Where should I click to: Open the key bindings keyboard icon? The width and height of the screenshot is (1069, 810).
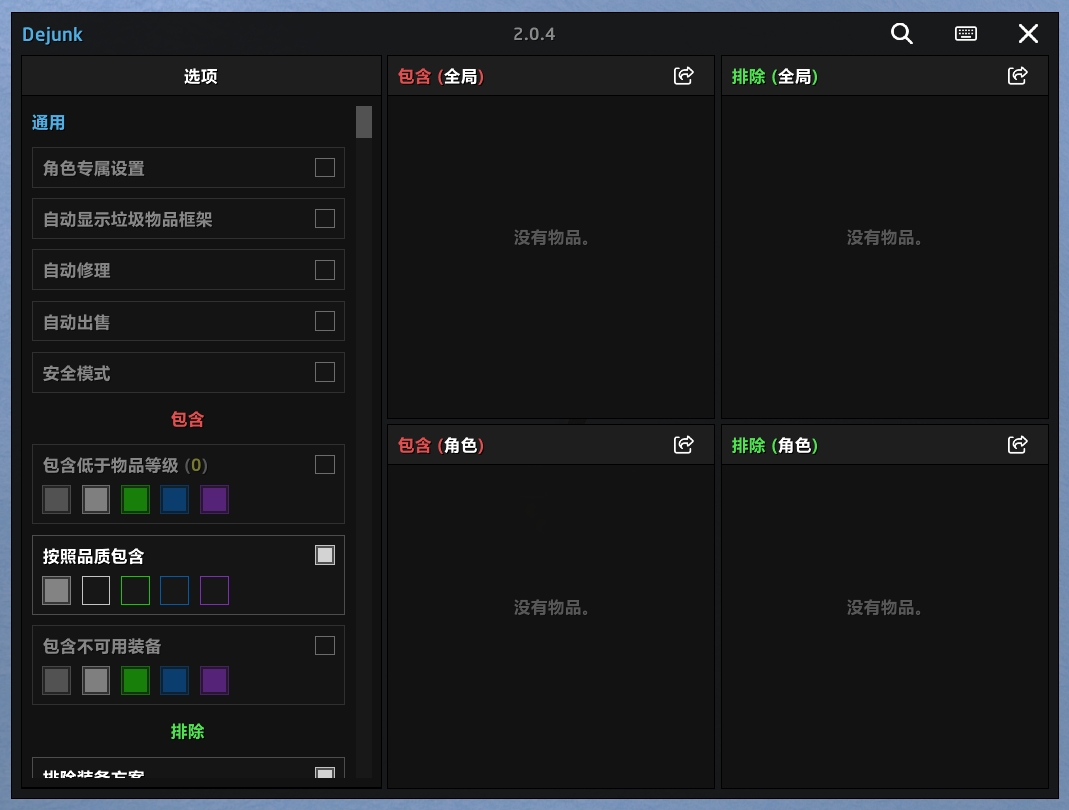pyautogui.click(x=965, y=34)
